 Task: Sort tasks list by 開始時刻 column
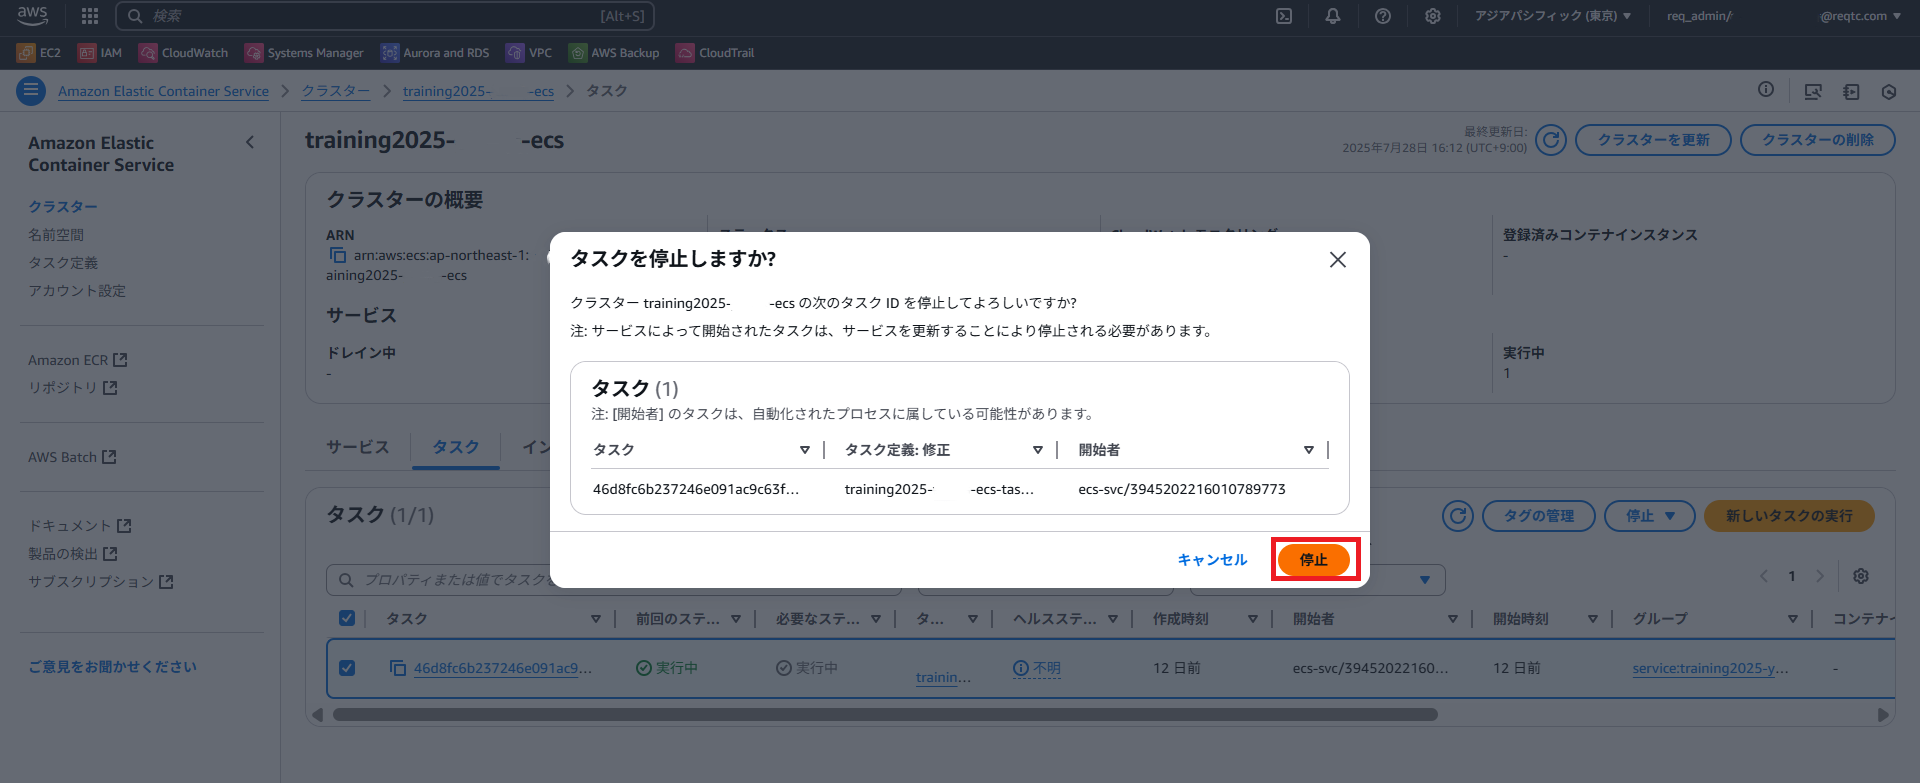[x=1593, y=619]
